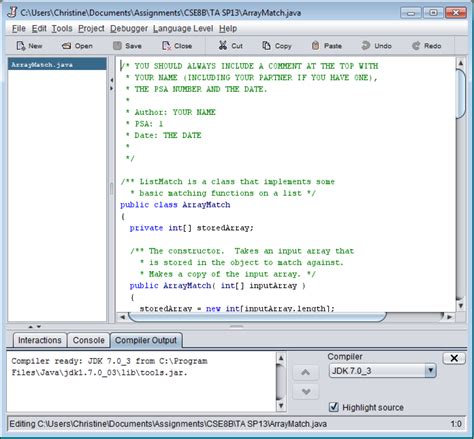
Task: Go to previous compiler error with up arrow
Action: (306, 372)
